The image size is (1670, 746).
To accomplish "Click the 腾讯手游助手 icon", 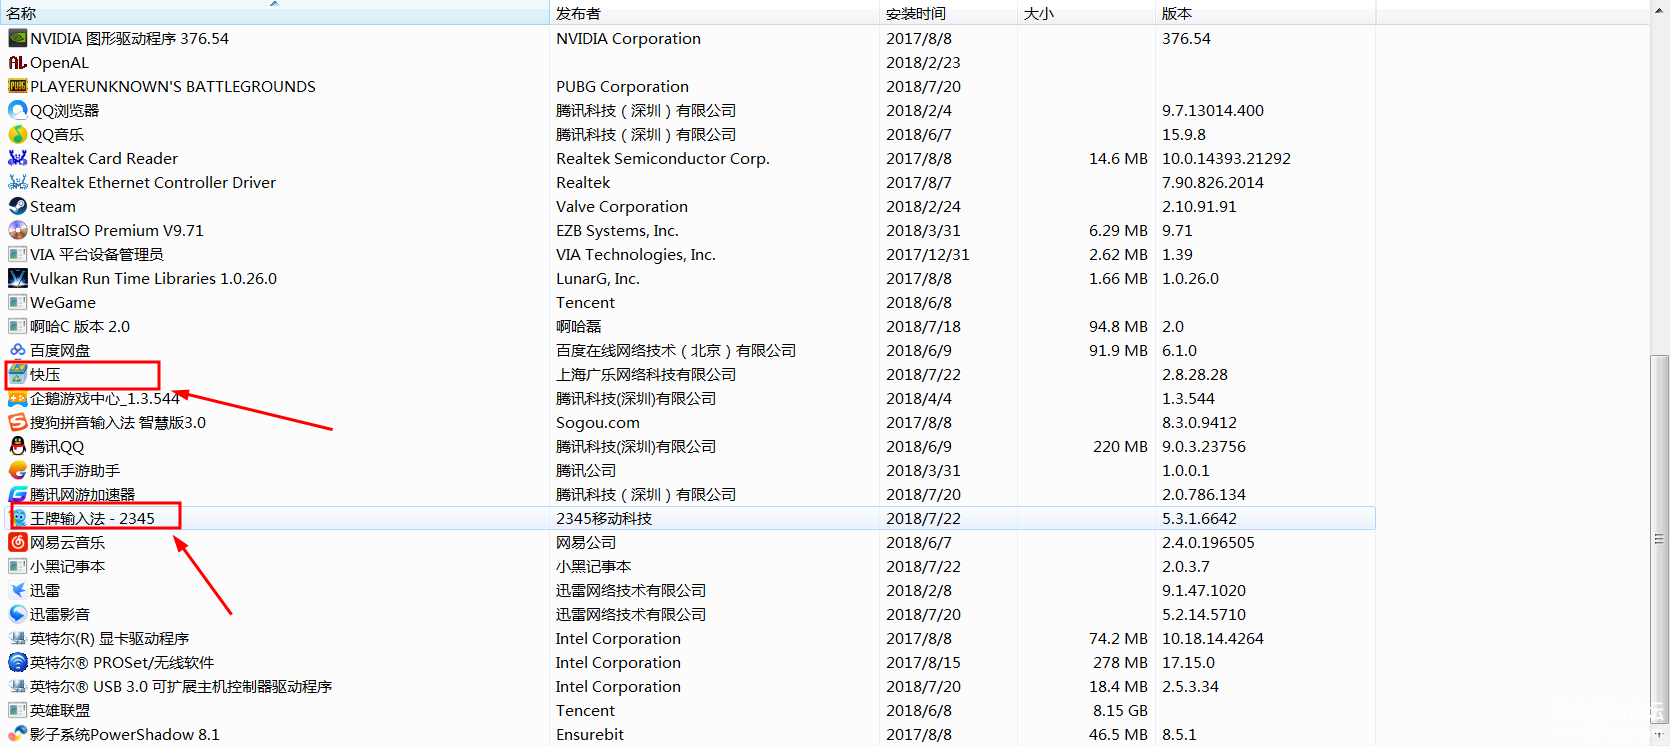I will (17, 470).
